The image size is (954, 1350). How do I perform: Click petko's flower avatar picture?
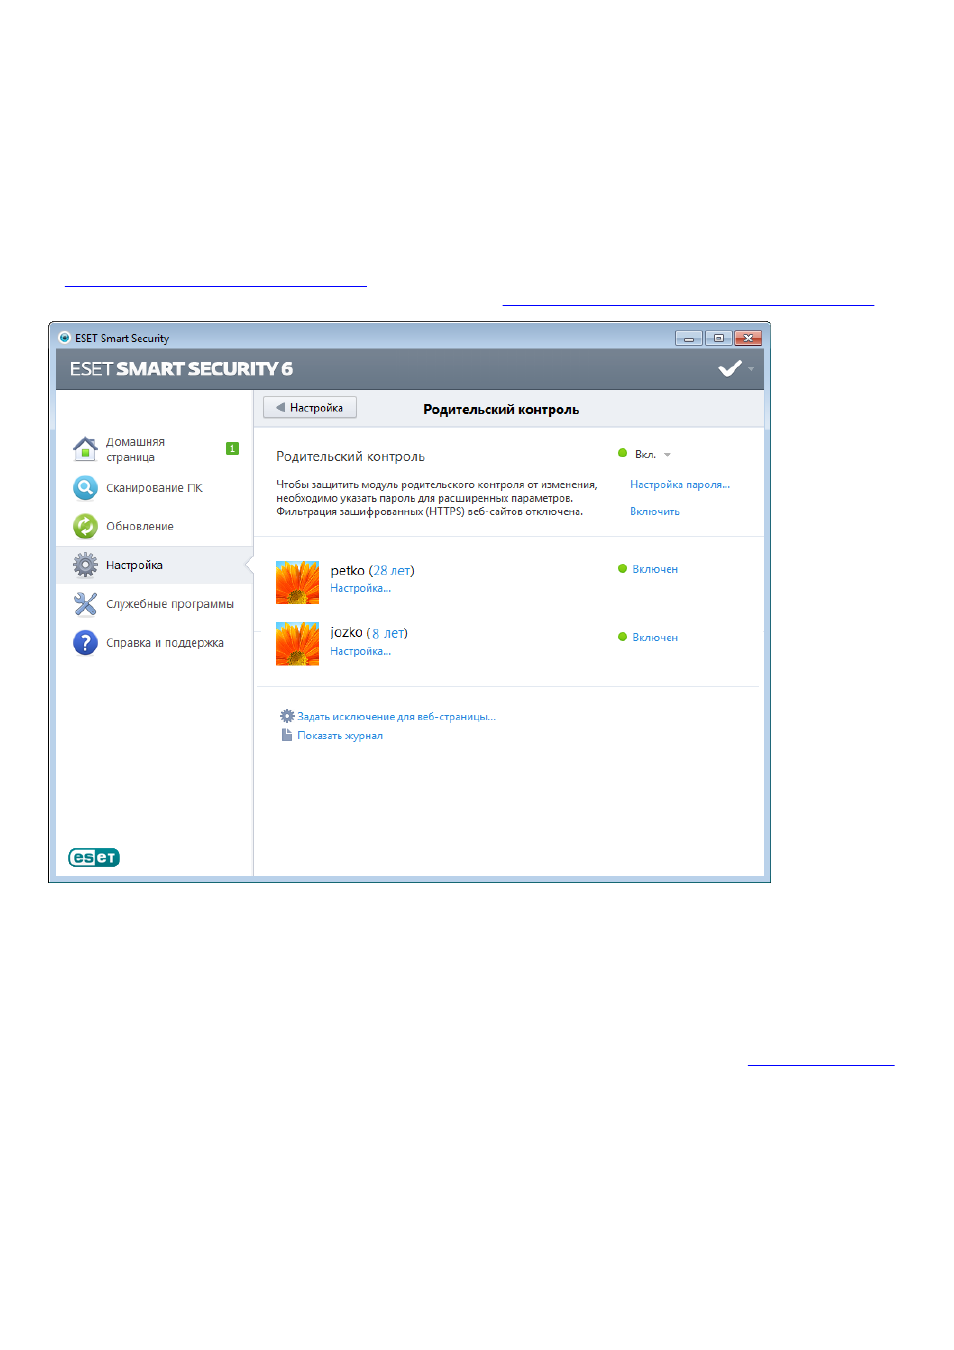click(x=297, y=582)
